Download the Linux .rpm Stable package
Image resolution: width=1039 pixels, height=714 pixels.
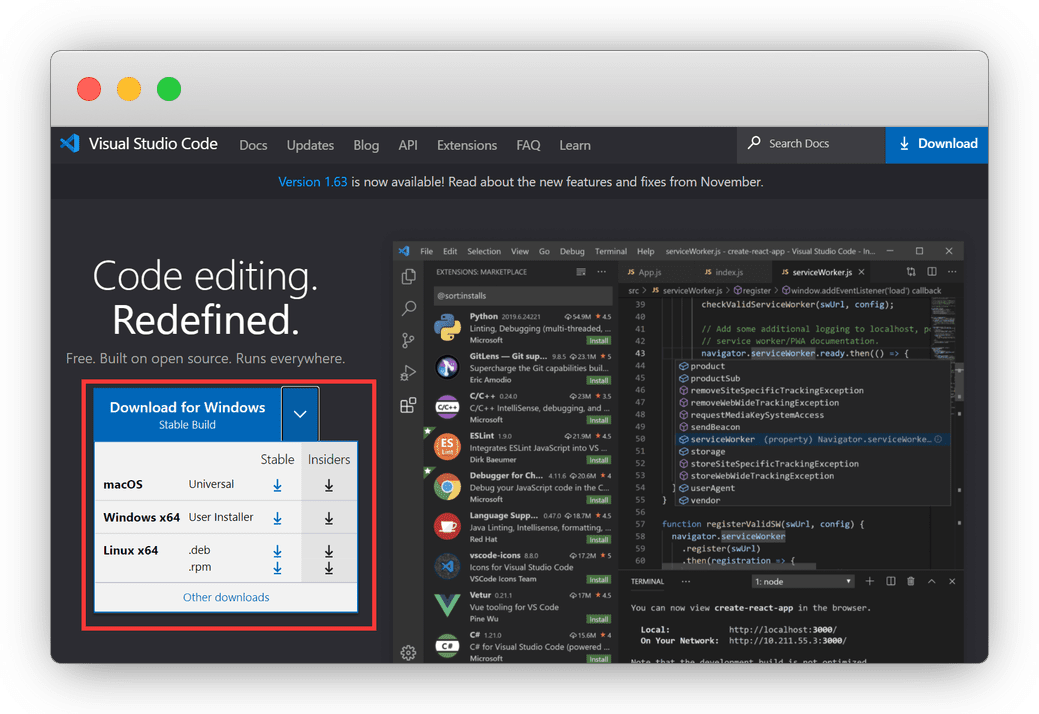click(278, 568)
